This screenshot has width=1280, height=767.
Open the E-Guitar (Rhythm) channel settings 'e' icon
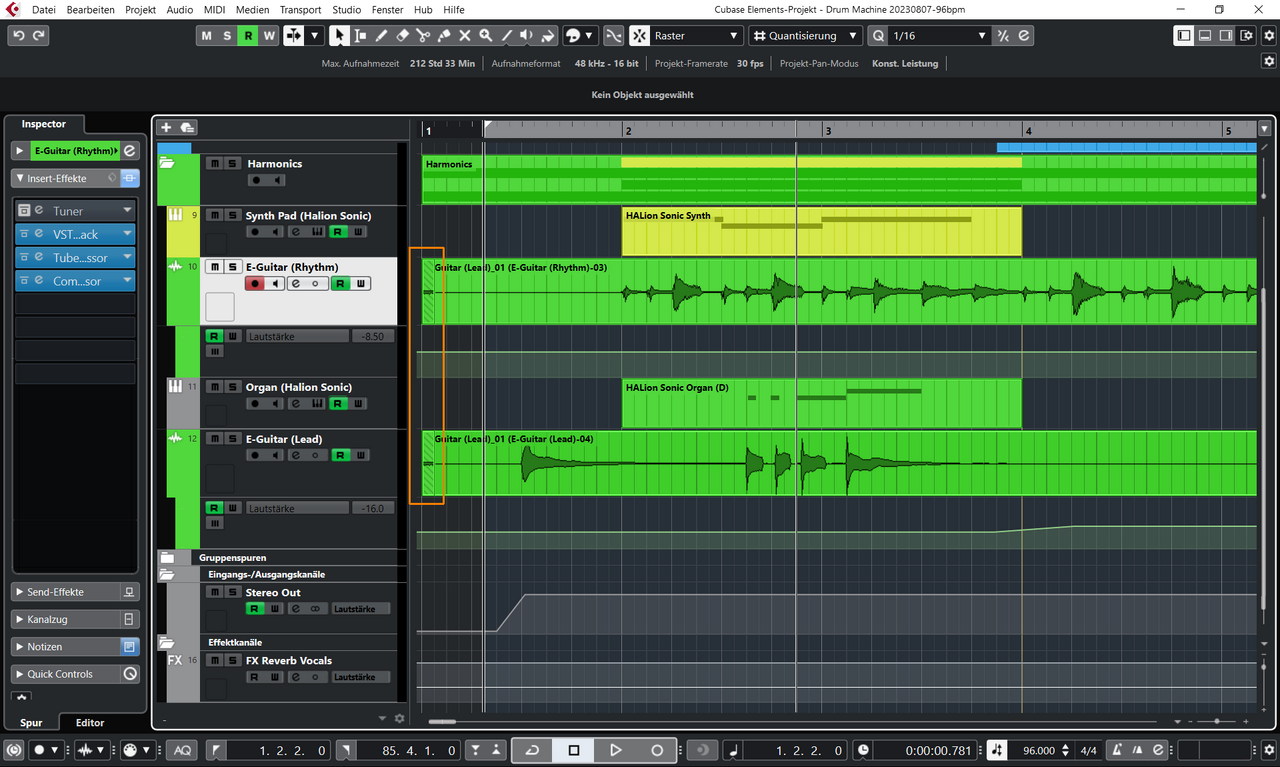click(x=130, y=151)
